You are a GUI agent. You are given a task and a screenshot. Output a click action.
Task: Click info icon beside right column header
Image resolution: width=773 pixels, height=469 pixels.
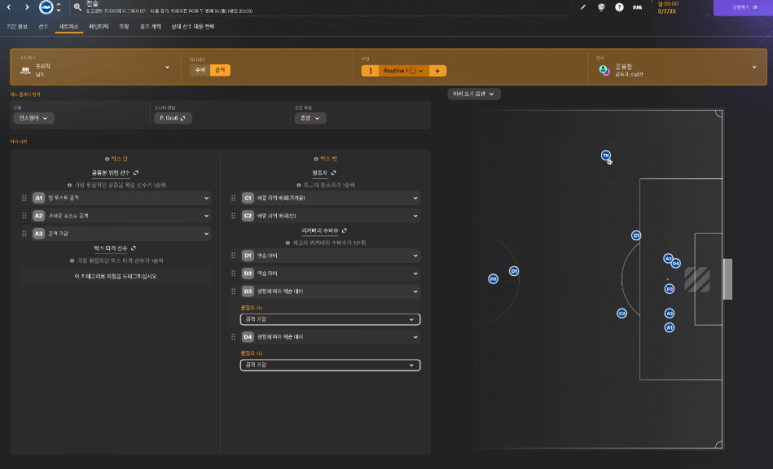pyautogui.click(x=316, y=159)
